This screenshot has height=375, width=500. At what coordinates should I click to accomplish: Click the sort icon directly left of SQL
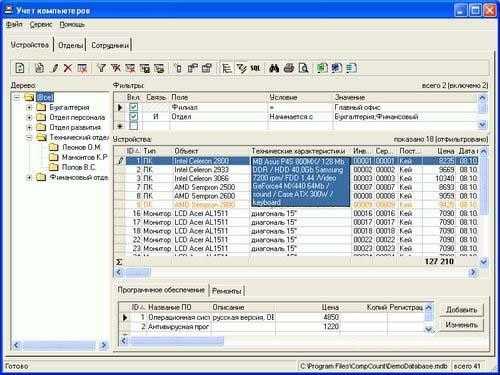pyautogui.click(x=241, y=68)
